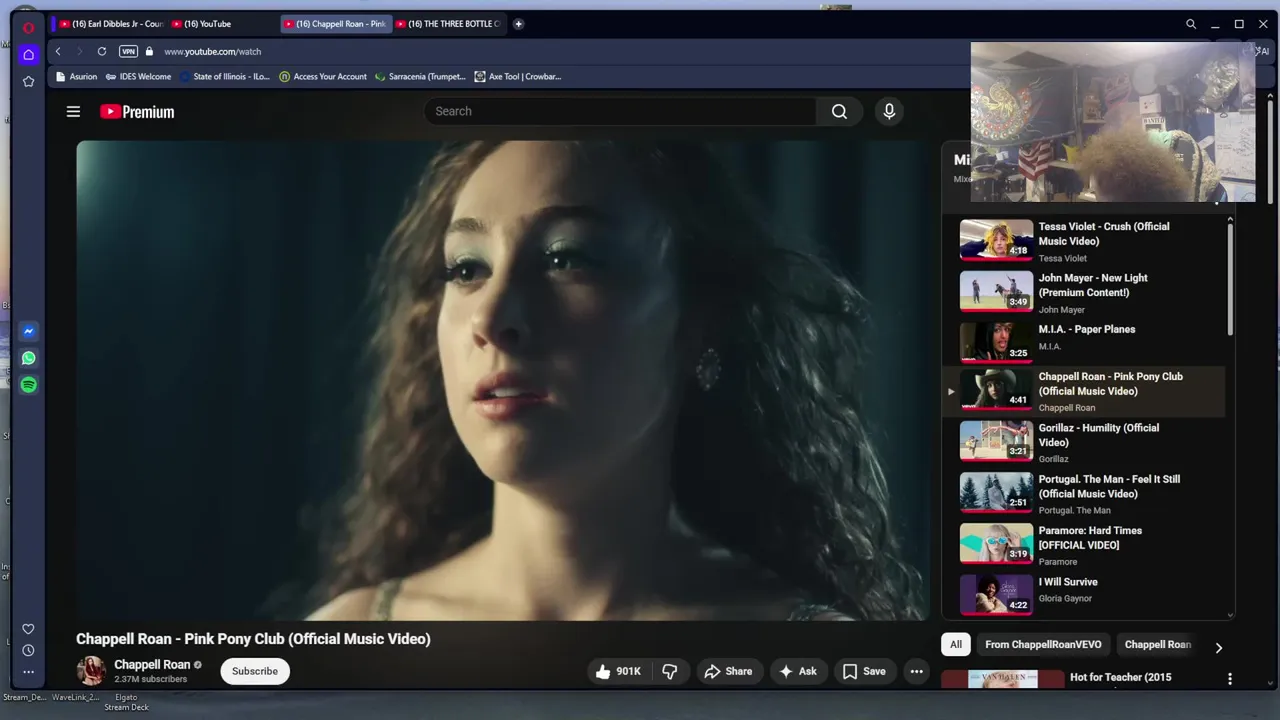Play John Mayer - New Light playlist item
This screenshot has width=1280, height=720.
[1085, 291]
